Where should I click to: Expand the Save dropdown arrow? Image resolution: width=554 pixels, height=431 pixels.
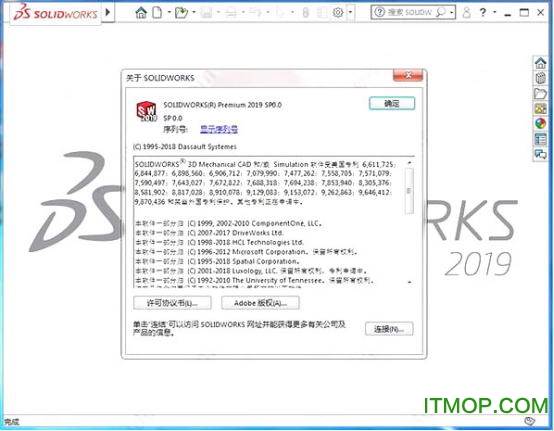(x=218, y=12)
